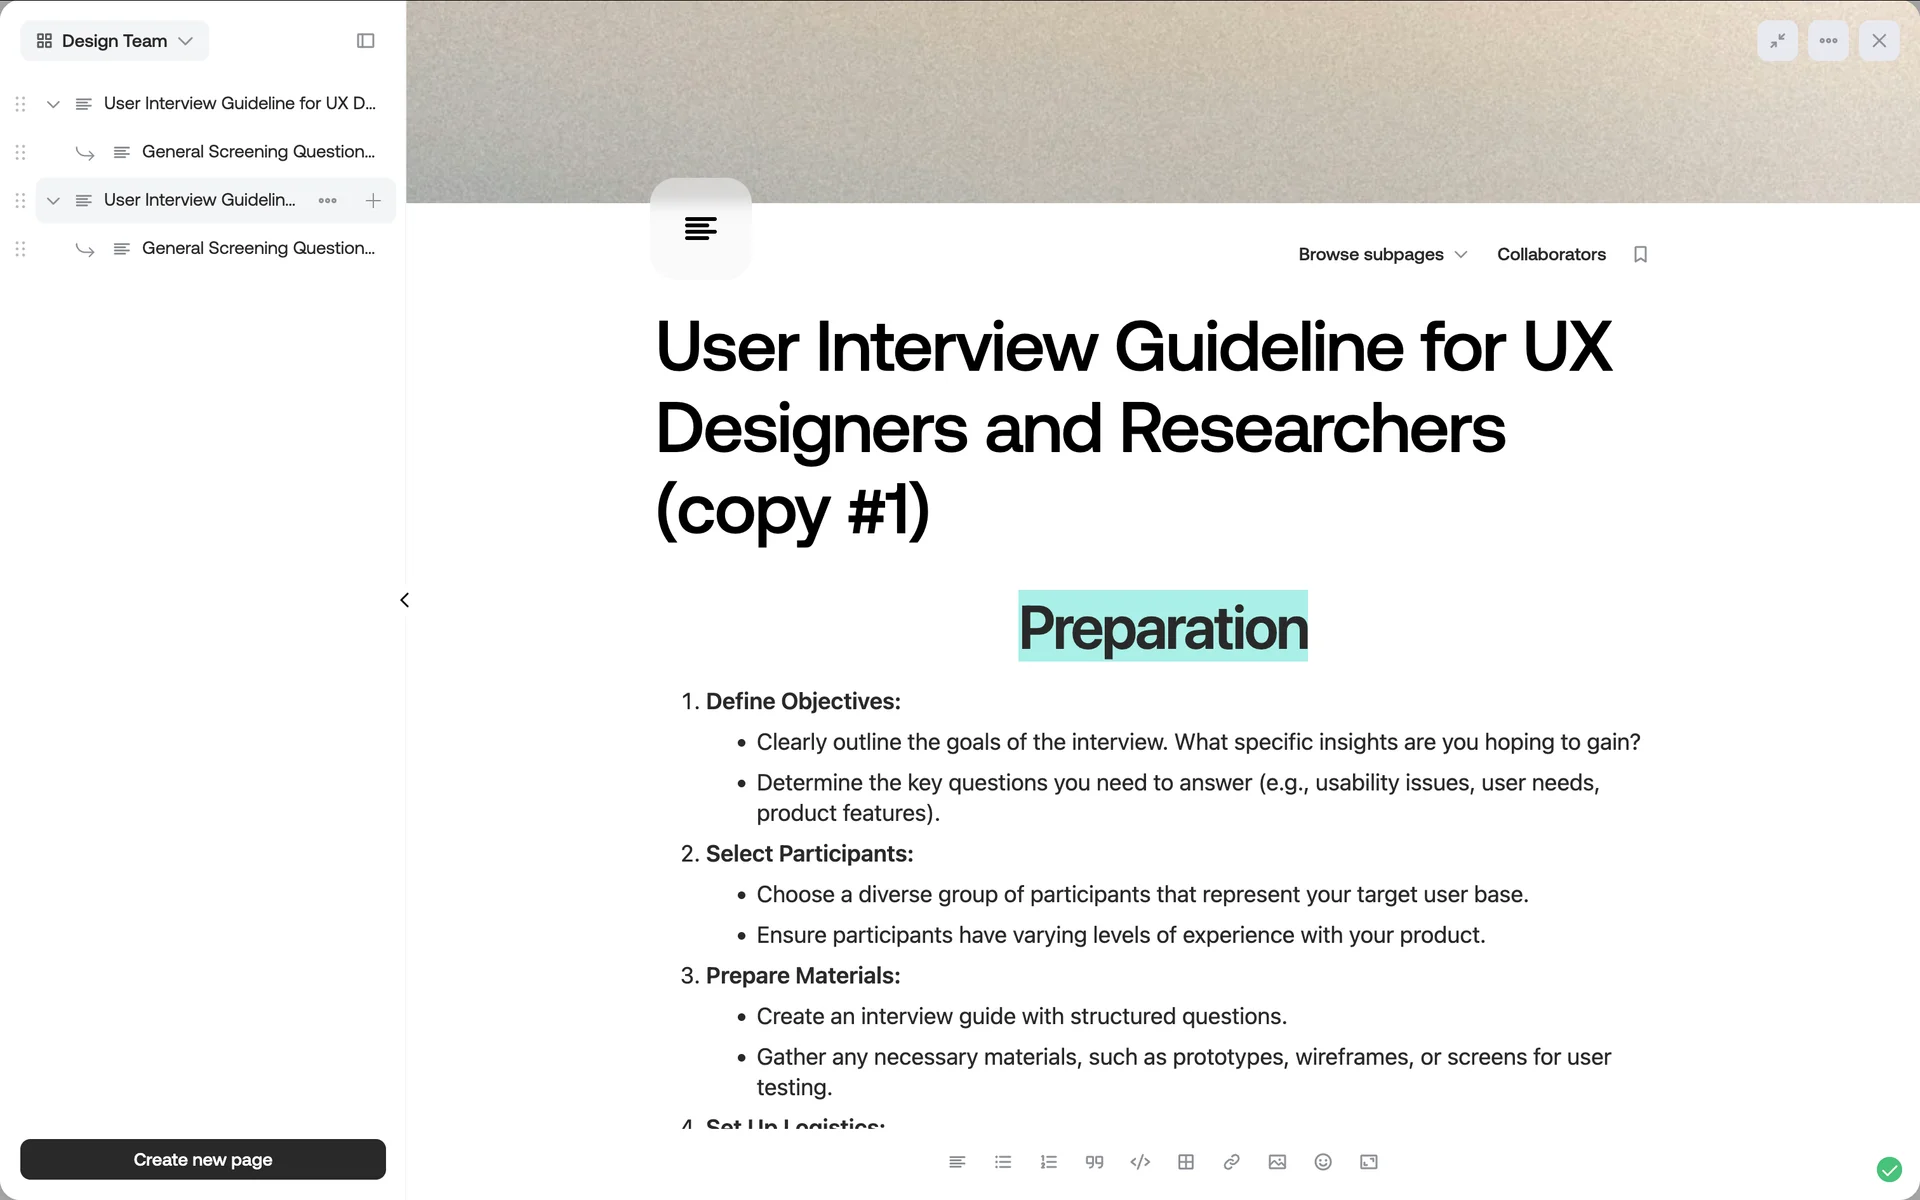1920x1200 pixels.
Task: Open the emoji picker in the toolbar
Action: [x=1323, y=1162]
